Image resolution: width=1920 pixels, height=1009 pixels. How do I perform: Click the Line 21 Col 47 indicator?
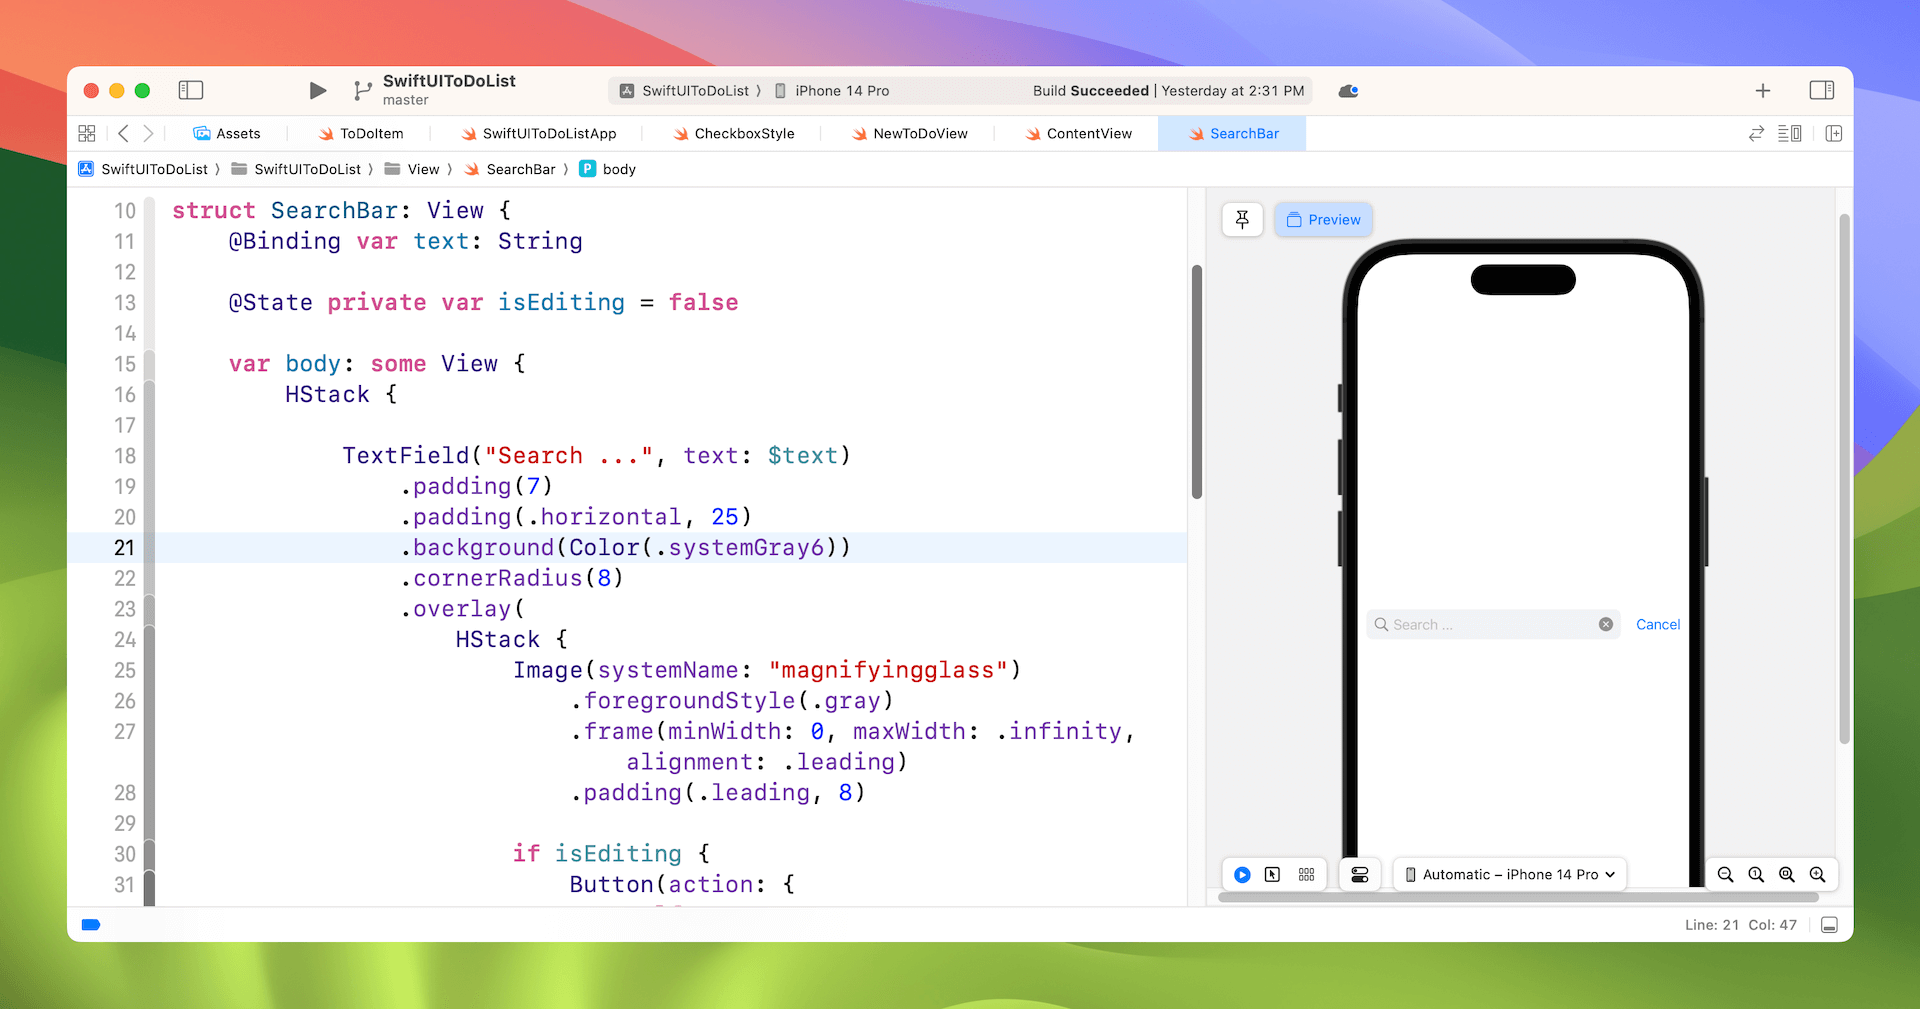pos(1740,925)
